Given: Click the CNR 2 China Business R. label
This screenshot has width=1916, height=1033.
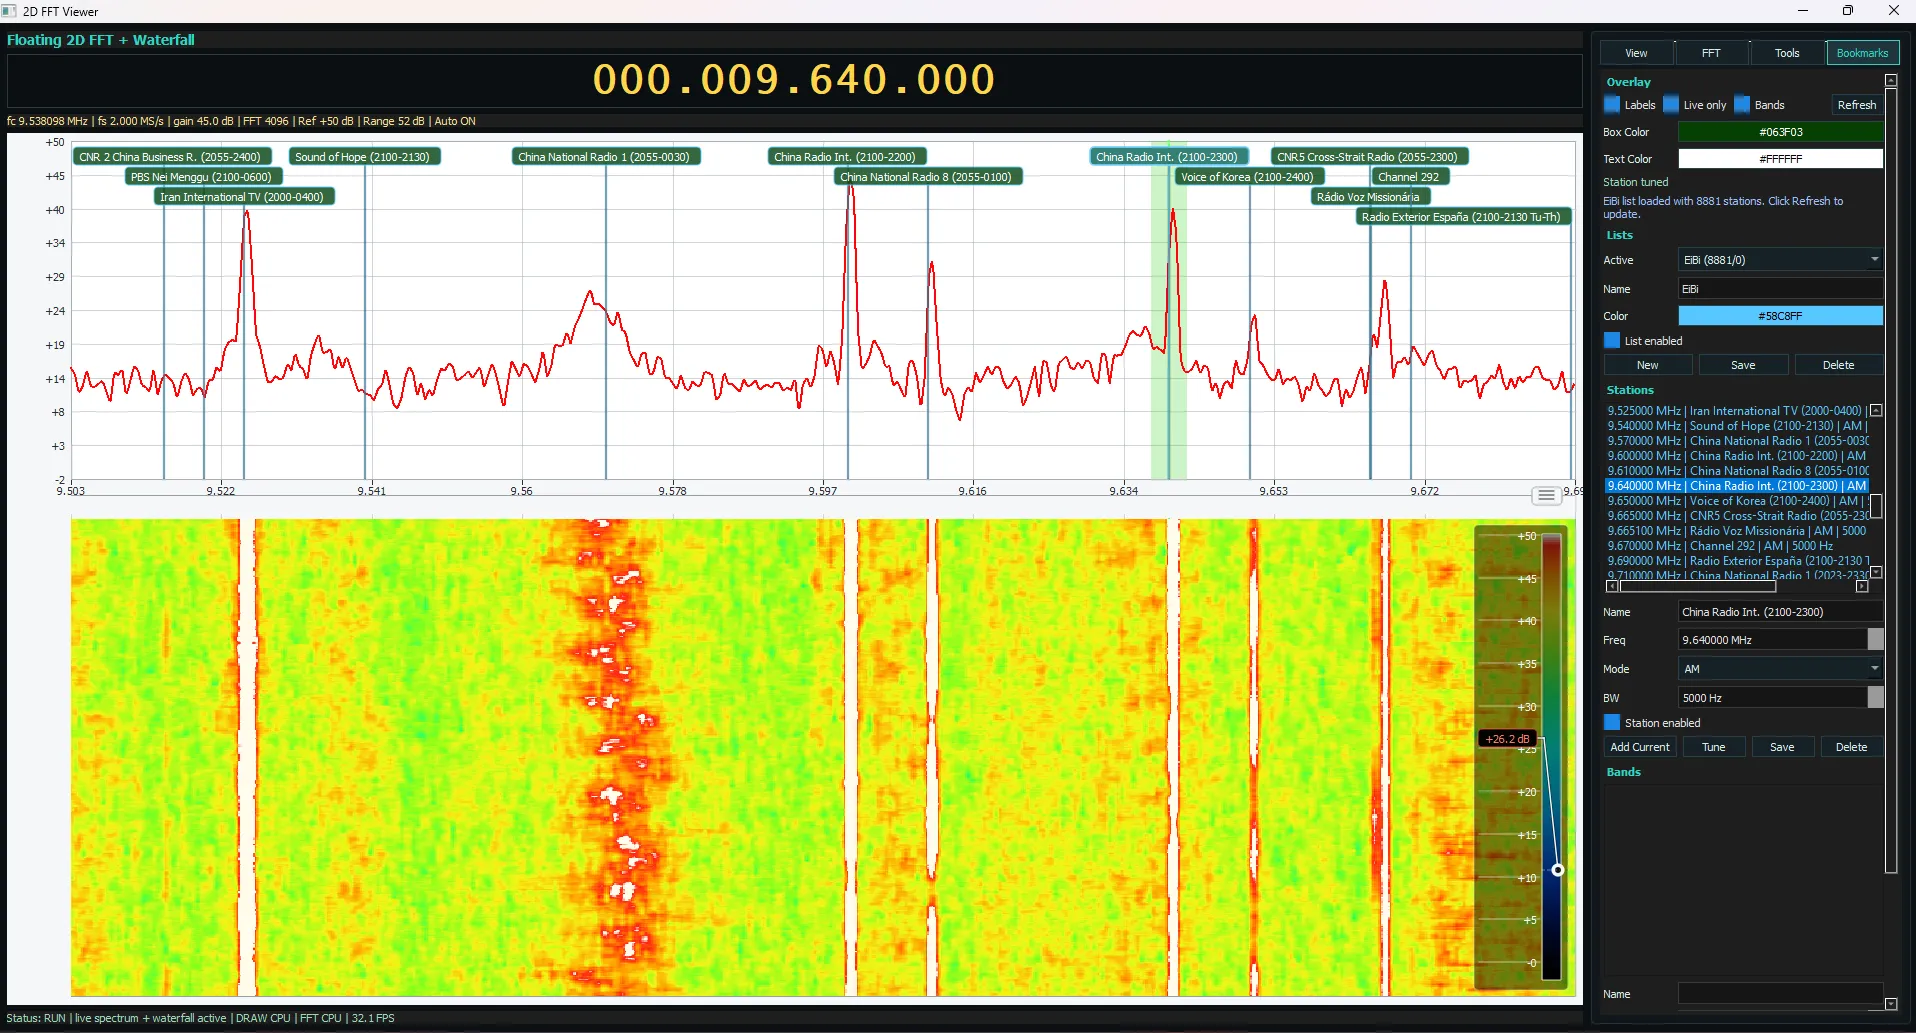Looking at the screenshot, I should click(x=171, y=157).
